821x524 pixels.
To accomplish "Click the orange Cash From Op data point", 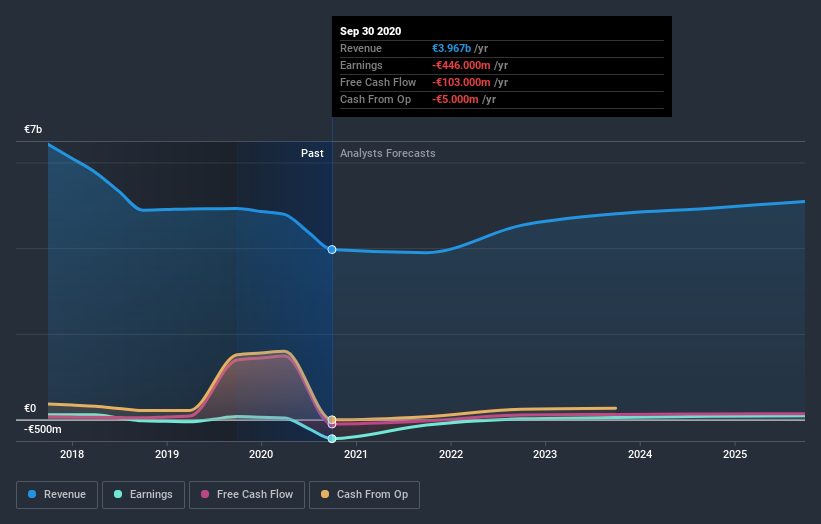I will (x=332, y=420).
